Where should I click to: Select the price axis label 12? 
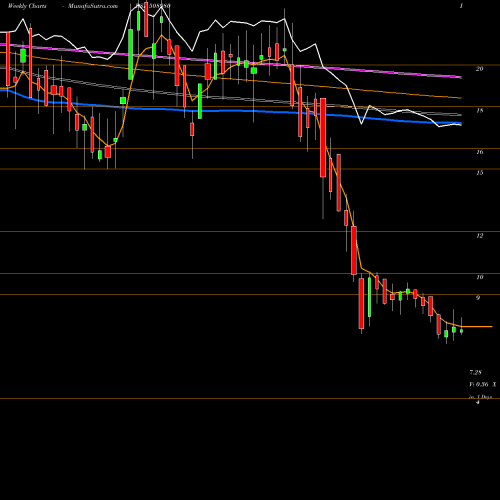479,236
